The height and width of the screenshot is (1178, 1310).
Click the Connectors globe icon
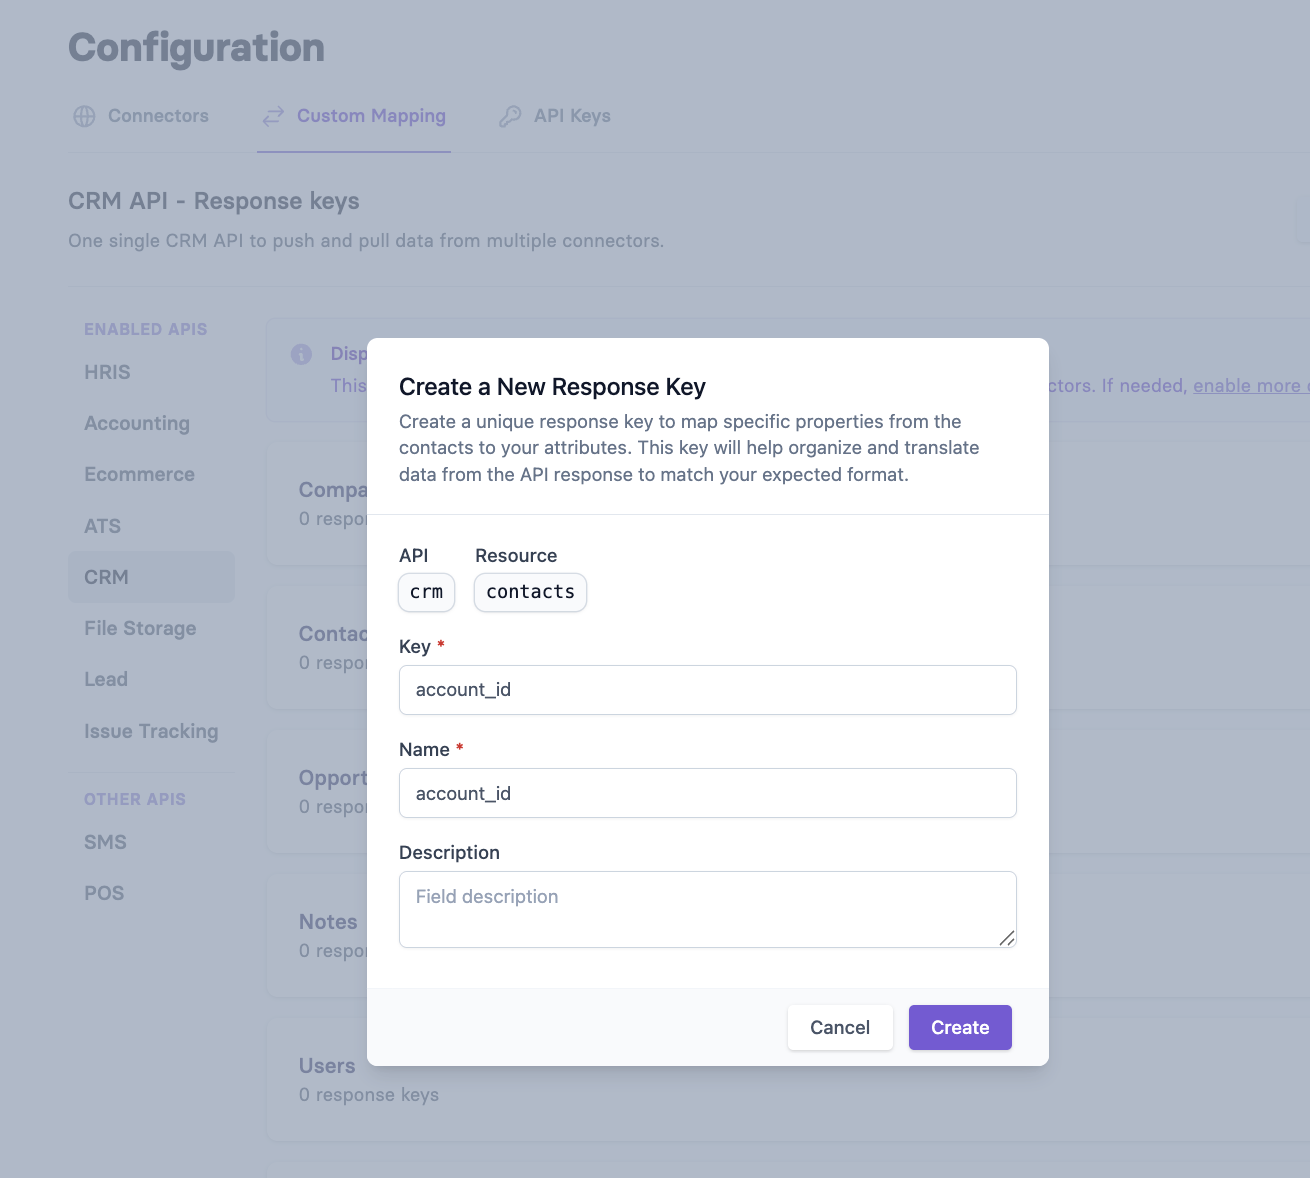[85, 116]
